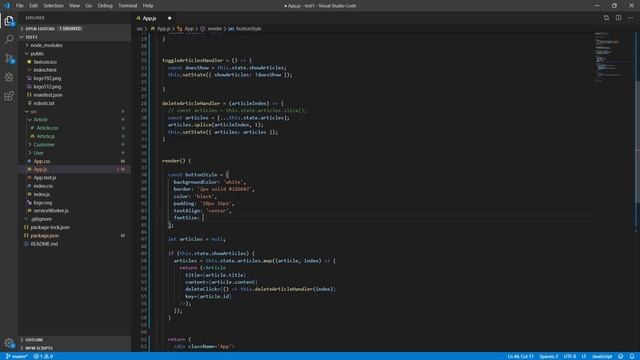The width and height of the screenshot is (640, 360).
Task: Open Article.js in the explorer
Action: tap(74, 136)
